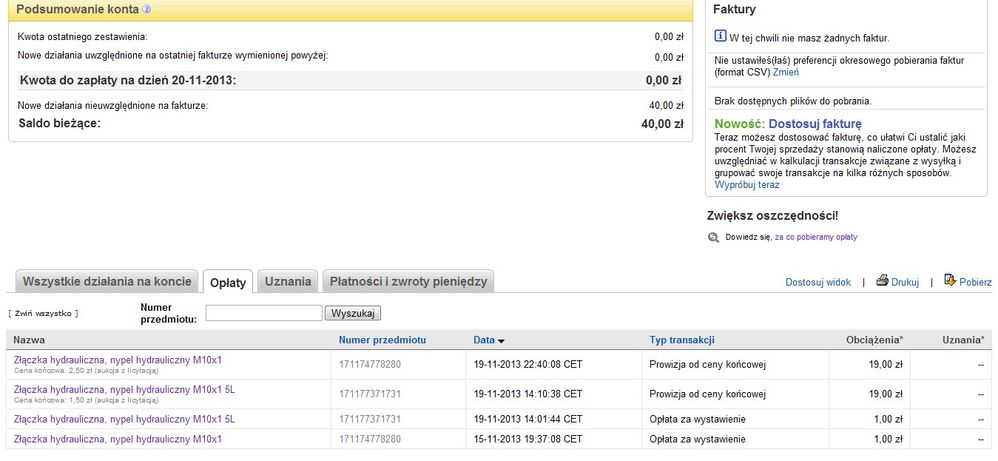The height and width of the screenshot is (461, 998).
Task: Select the Opłaty tab
Action: 228,283
